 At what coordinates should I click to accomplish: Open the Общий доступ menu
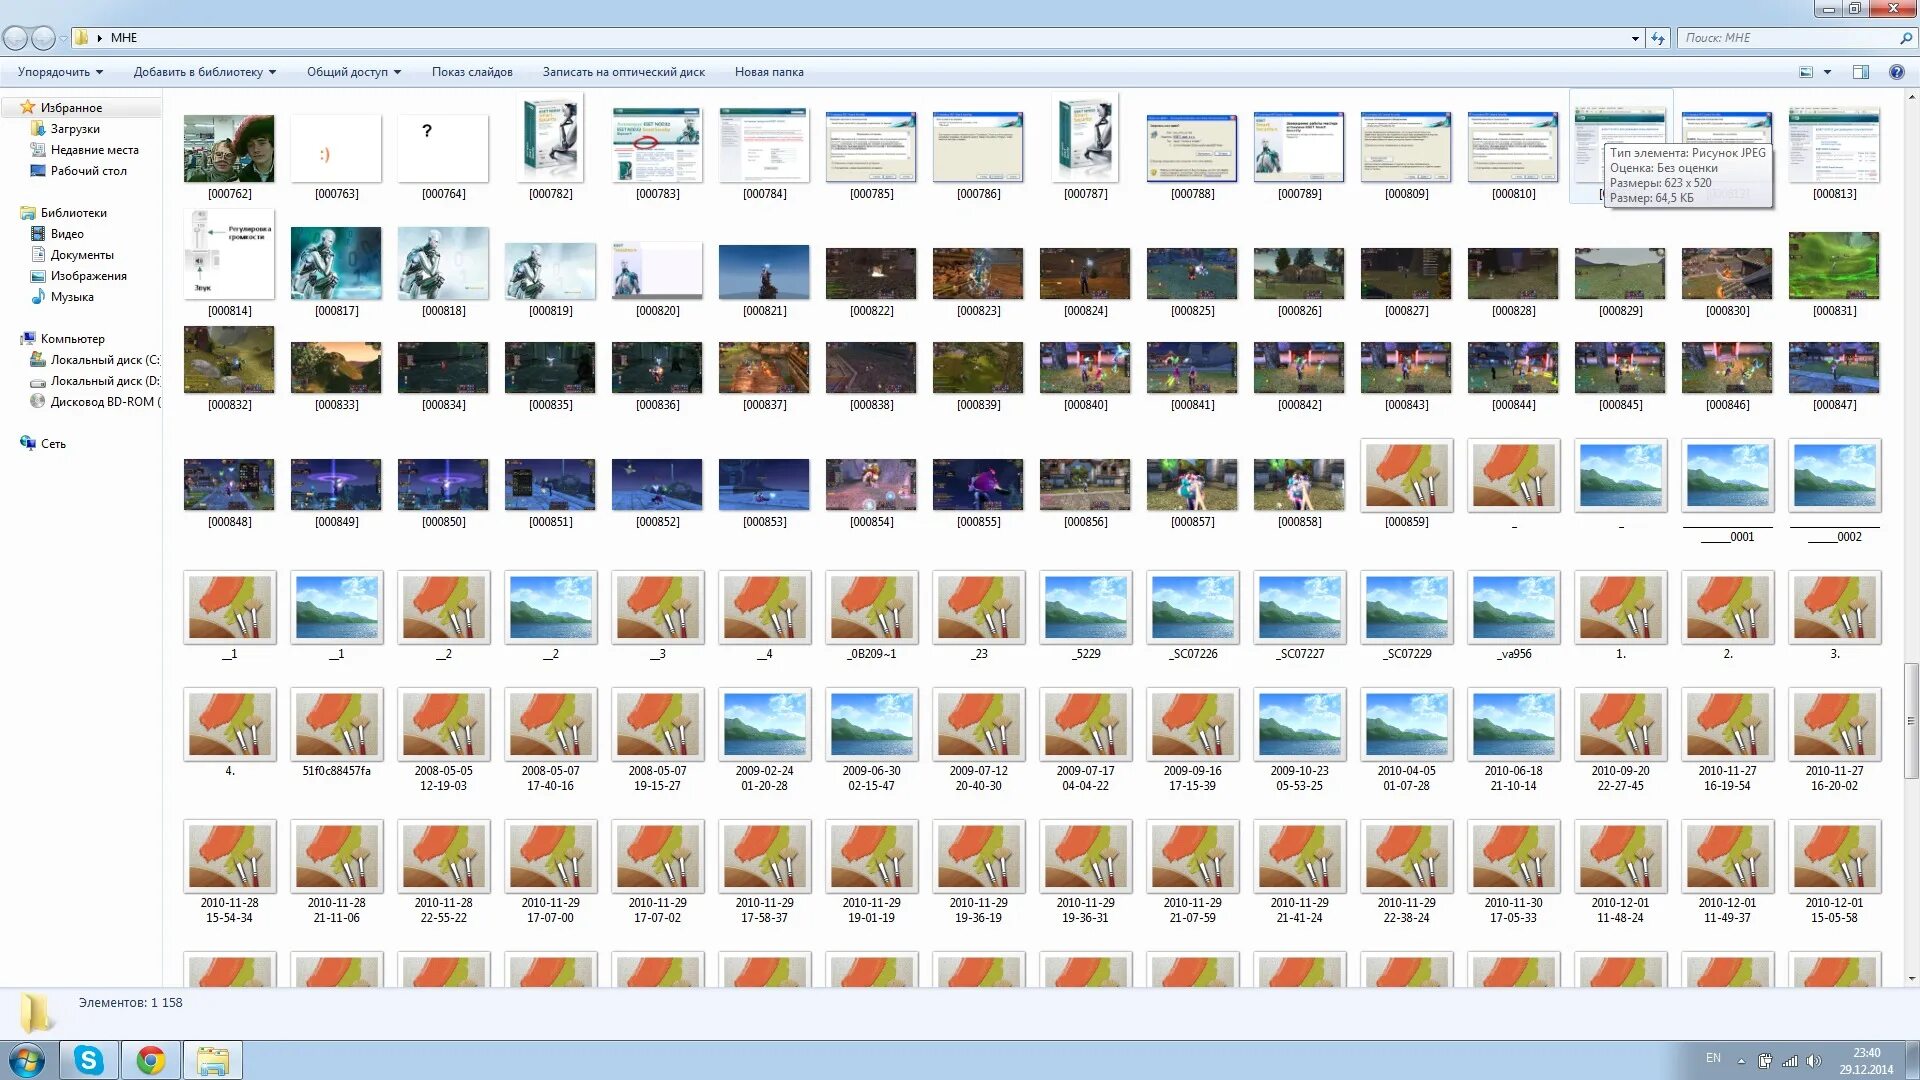point(353,72)
